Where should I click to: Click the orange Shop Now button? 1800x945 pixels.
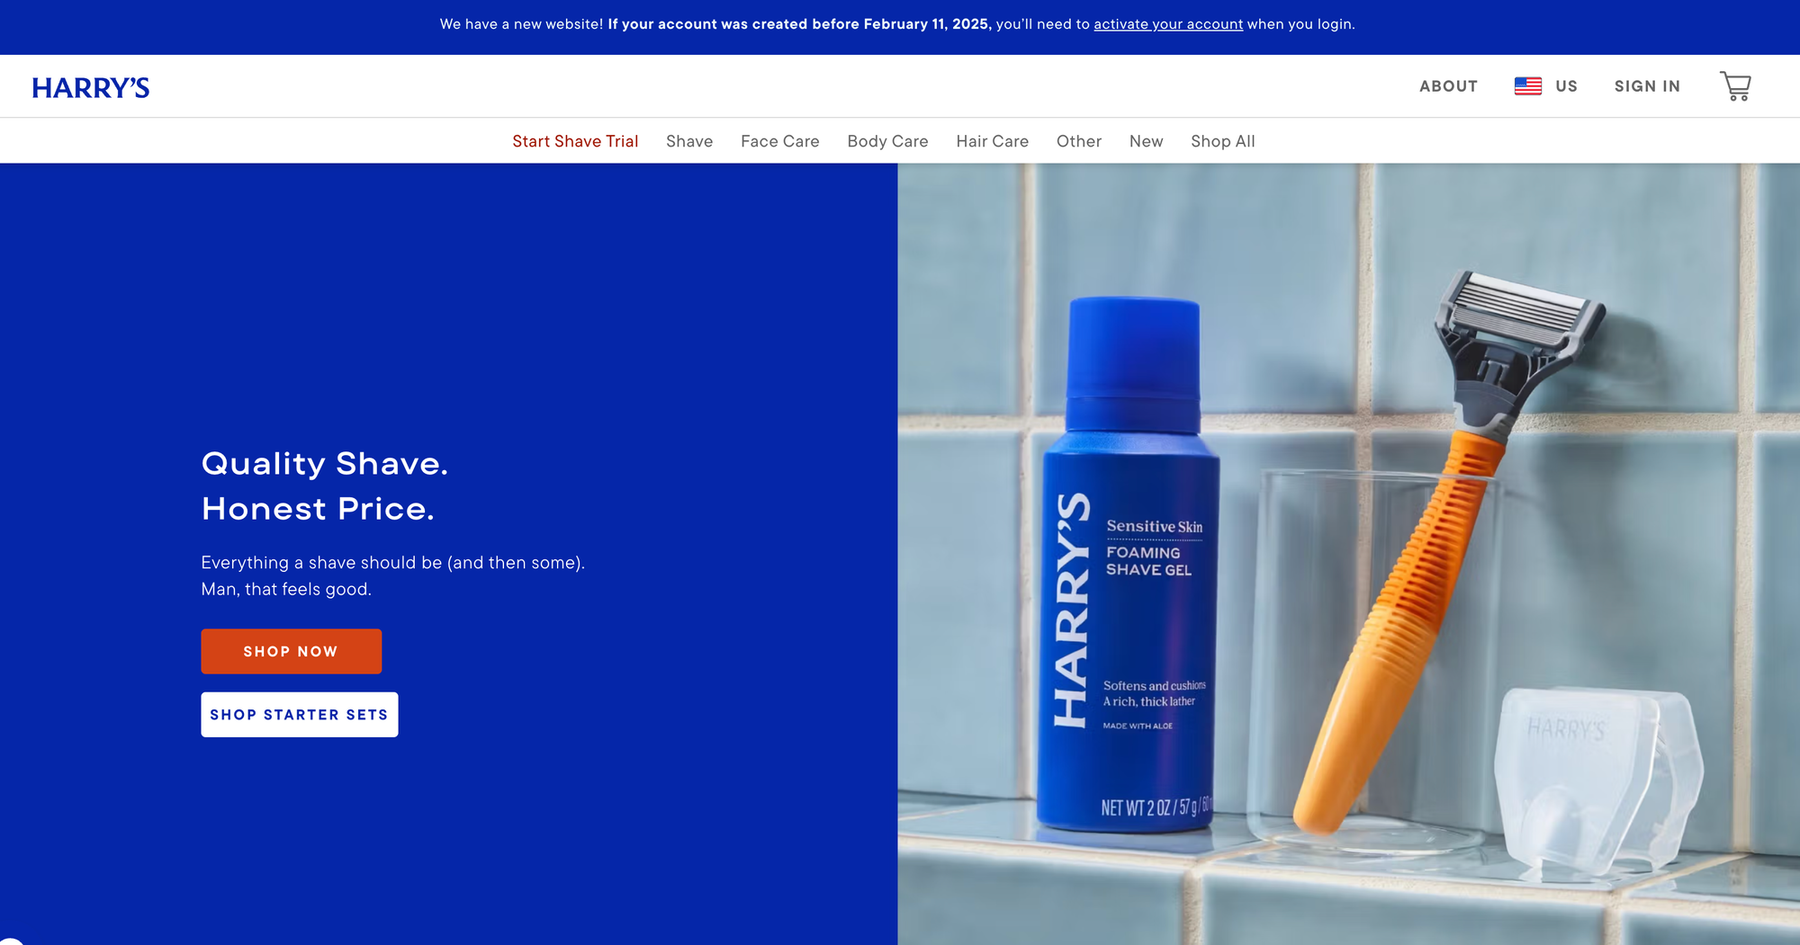(x=291, y=651)
